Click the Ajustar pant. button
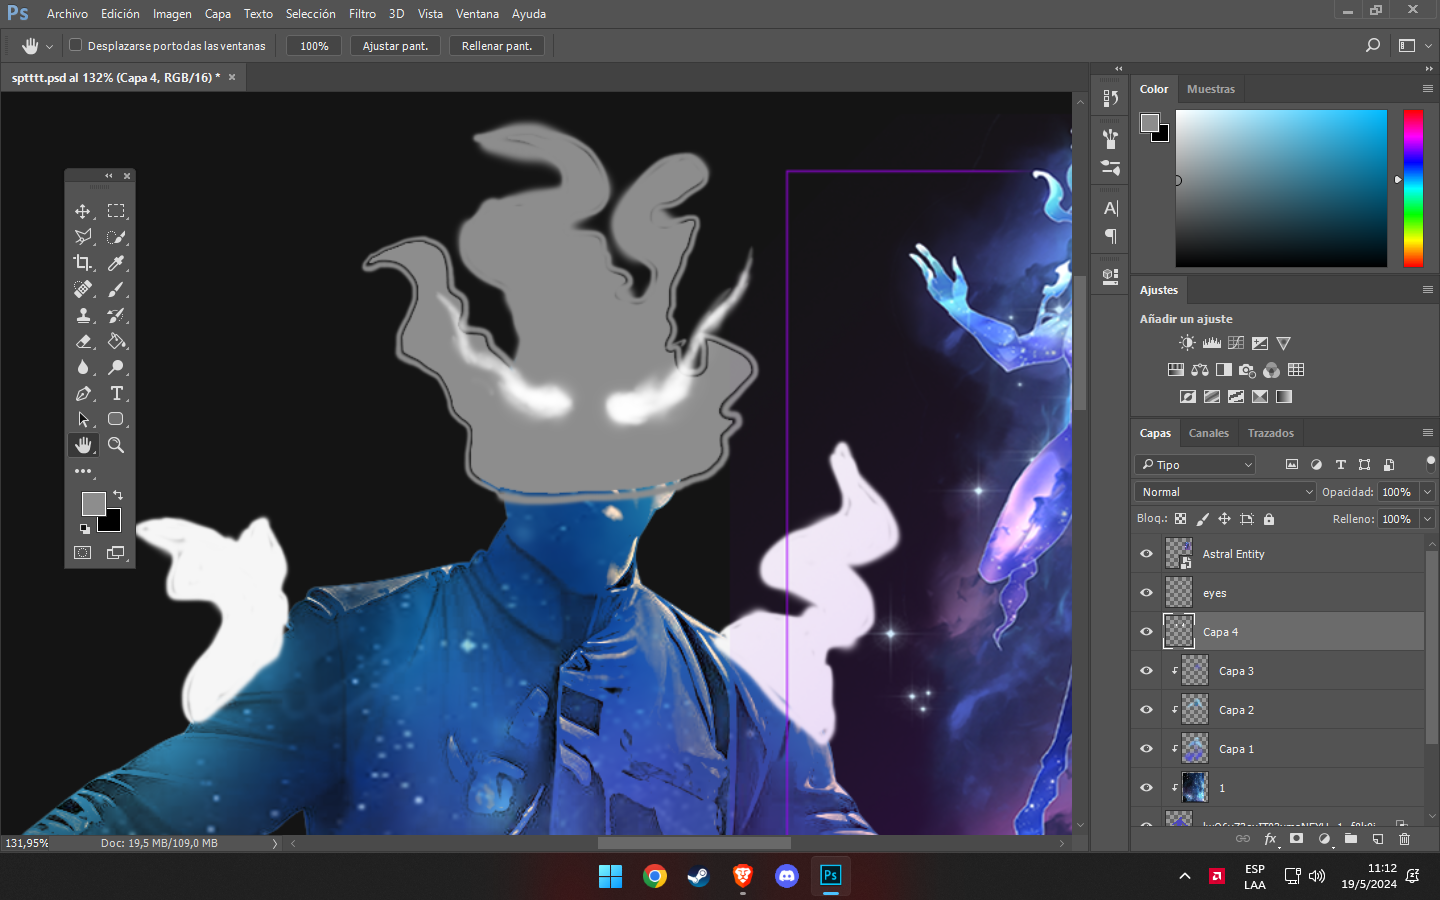 coord(395,46)
